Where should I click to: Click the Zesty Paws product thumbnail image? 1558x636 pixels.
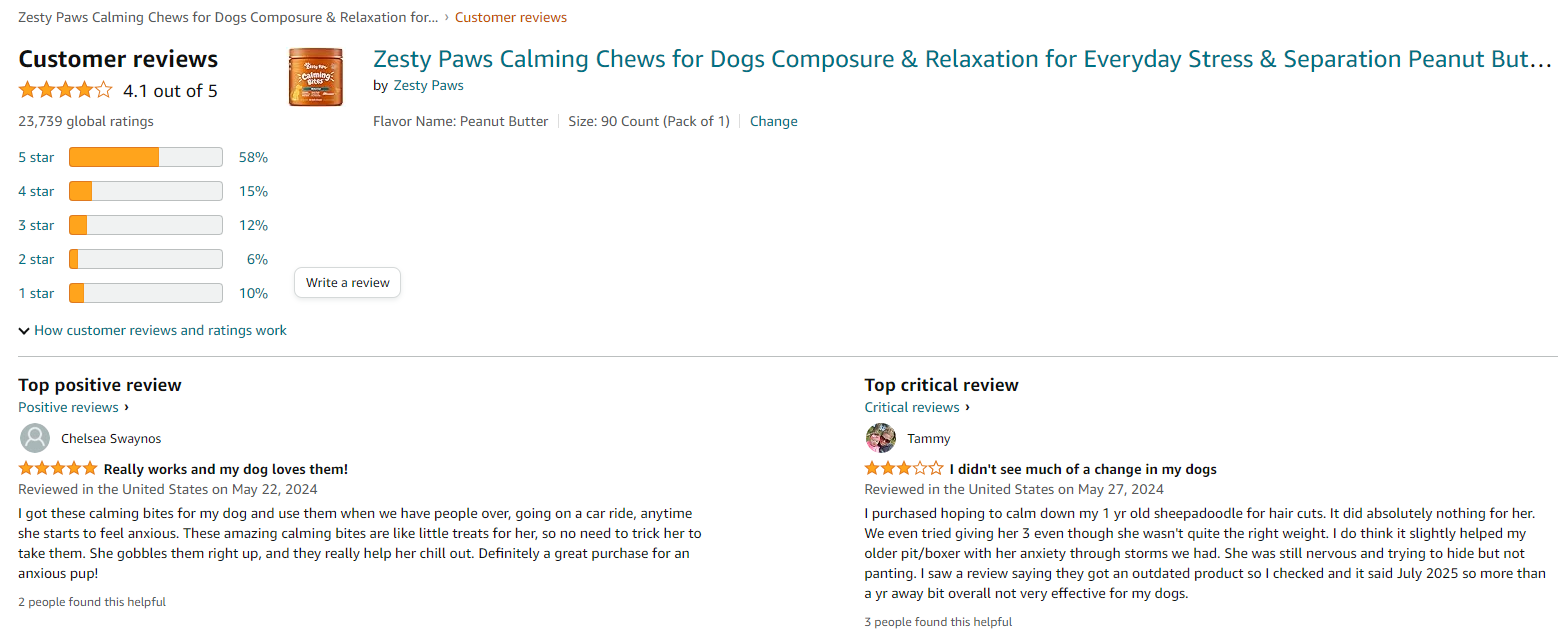315,77
